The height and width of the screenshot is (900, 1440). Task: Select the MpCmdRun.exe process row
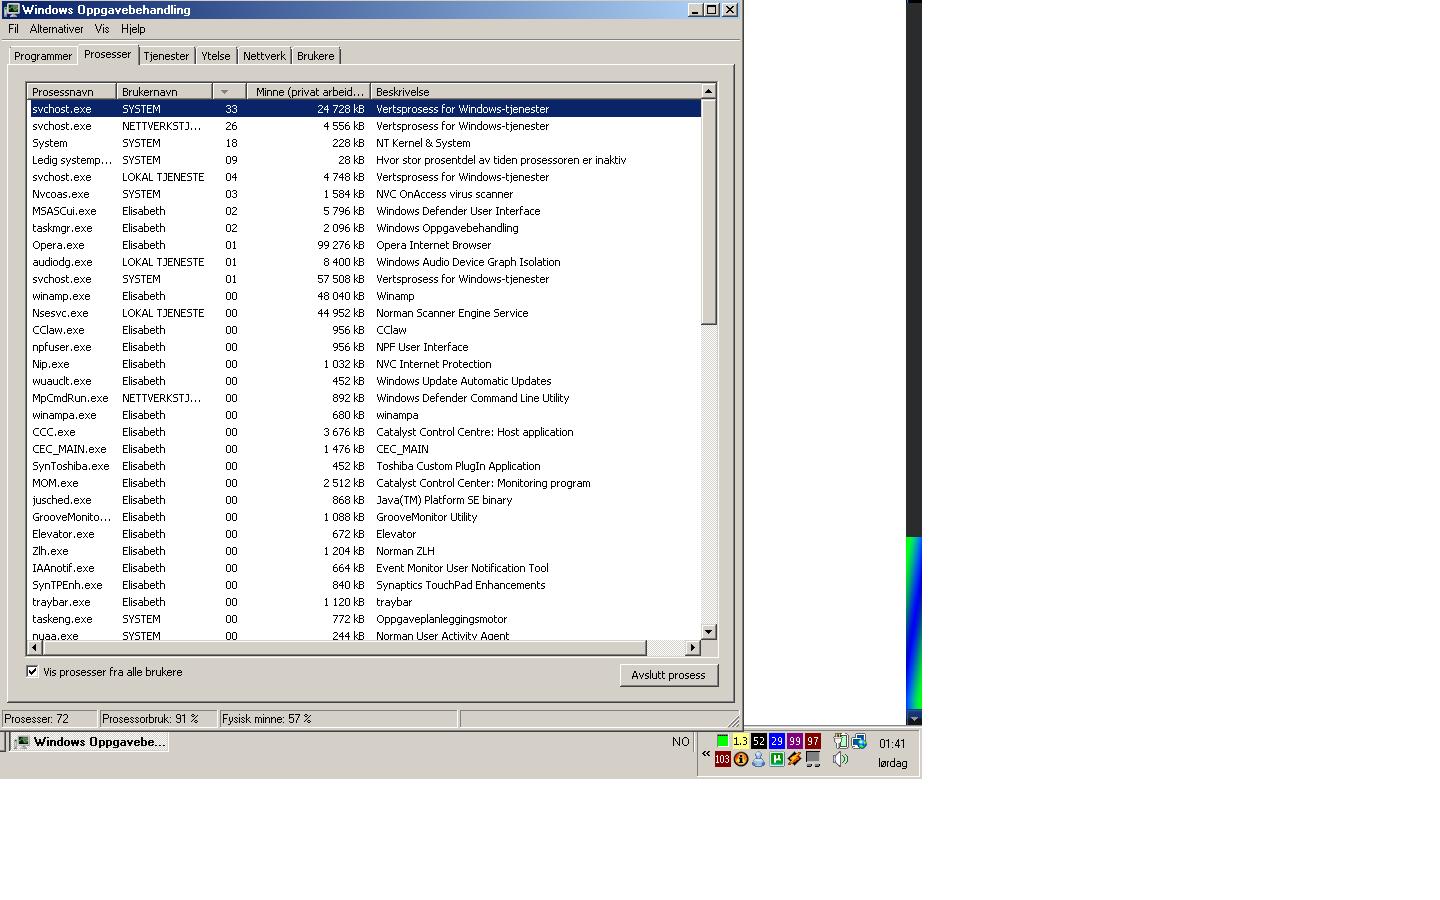(364, 398)
